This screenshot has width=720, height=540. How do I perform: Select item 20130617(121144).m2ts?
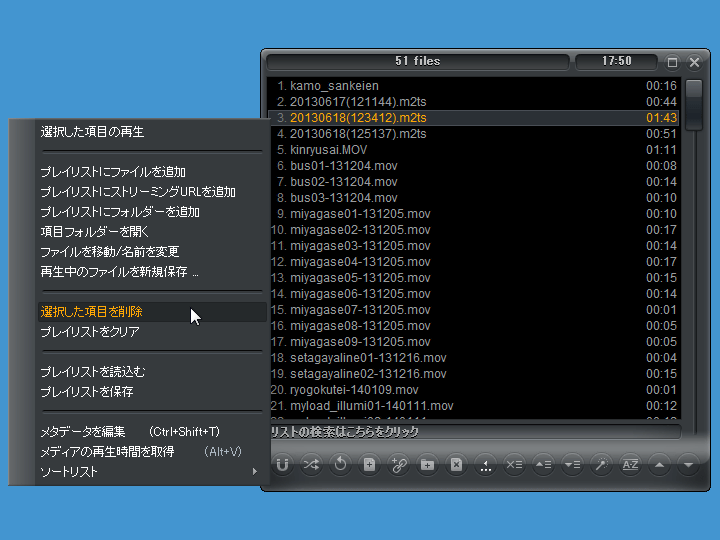tap(474, 102)
